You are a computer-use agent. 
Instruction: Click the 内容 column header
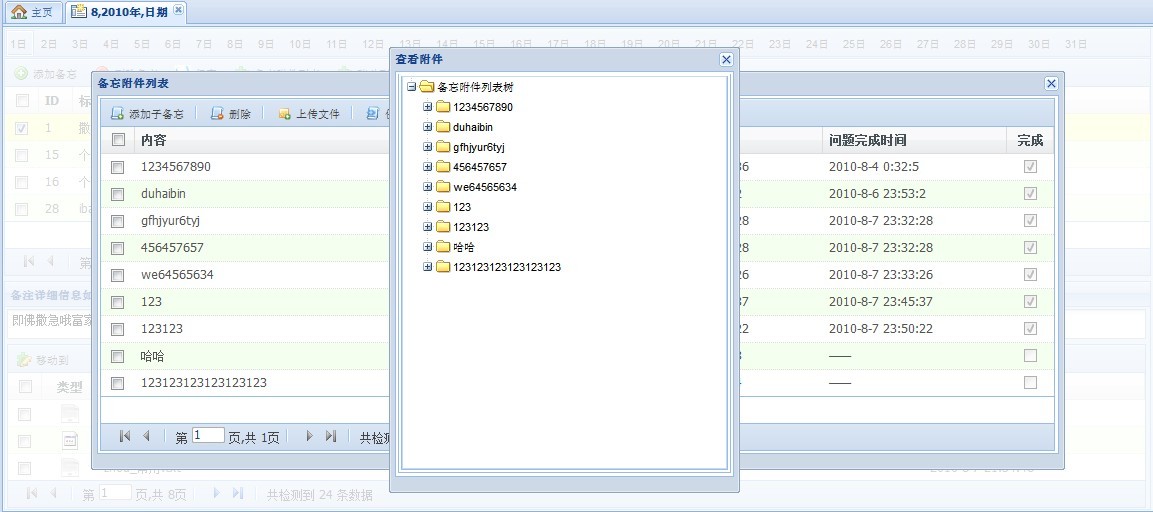(x=154, y=140)
